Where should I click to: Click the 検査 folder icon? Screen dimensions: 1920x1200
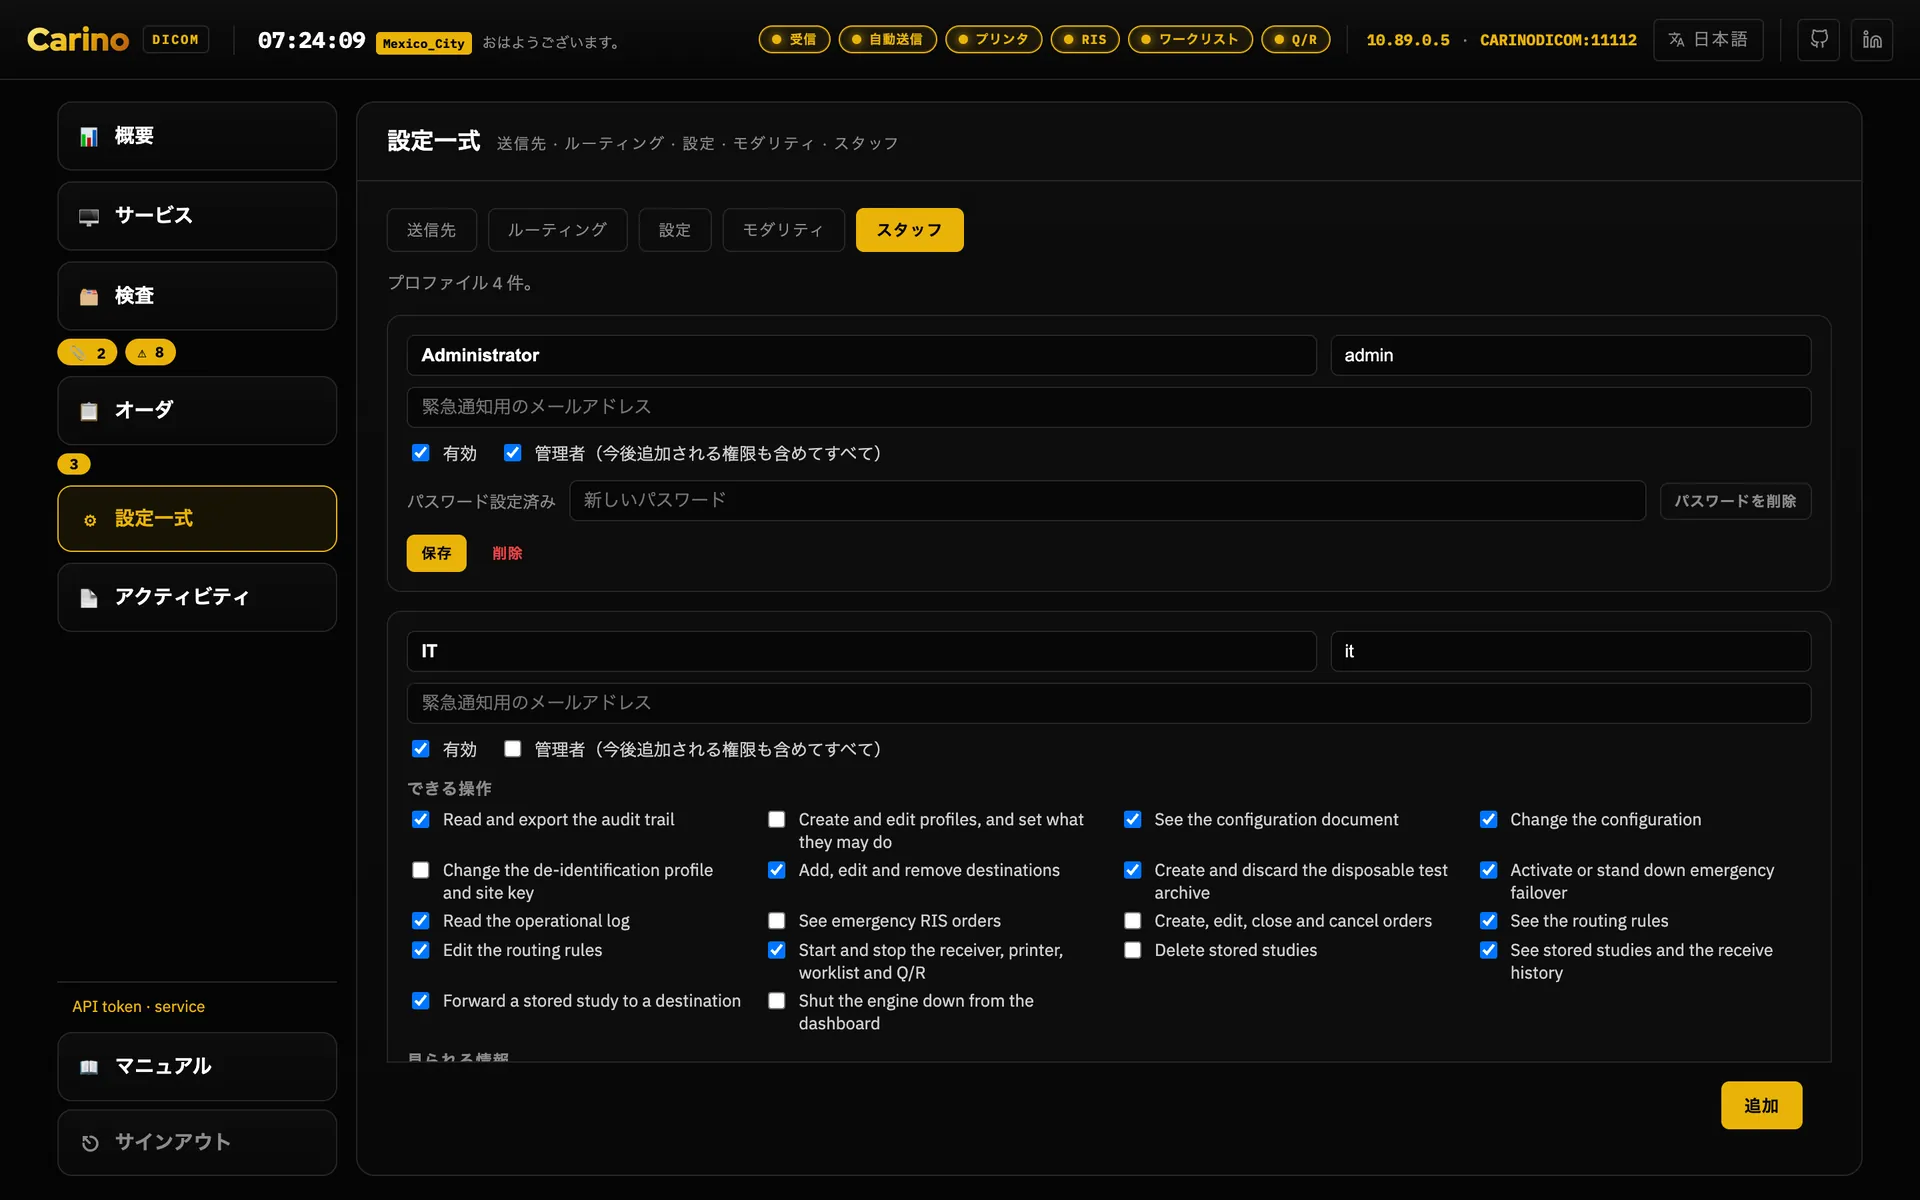coord(89,296)
